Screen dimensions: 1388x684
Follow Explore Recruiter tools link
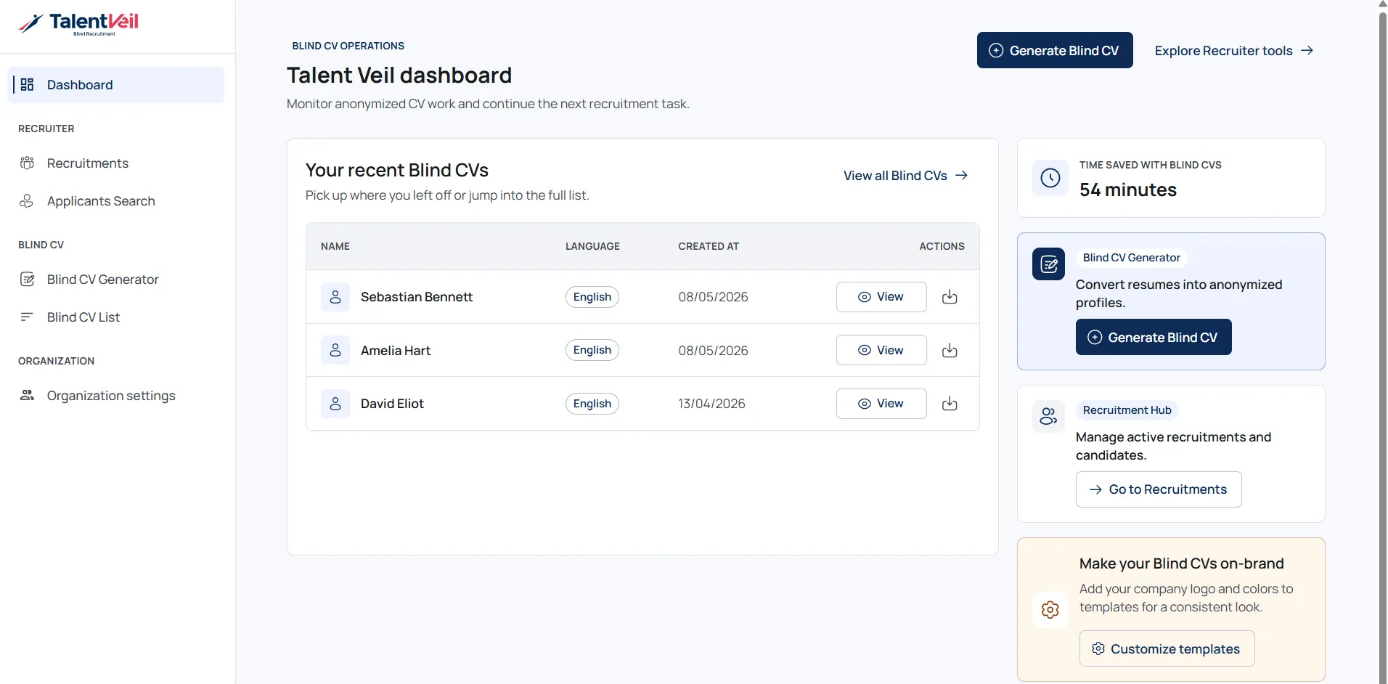tap(1234, 51)
